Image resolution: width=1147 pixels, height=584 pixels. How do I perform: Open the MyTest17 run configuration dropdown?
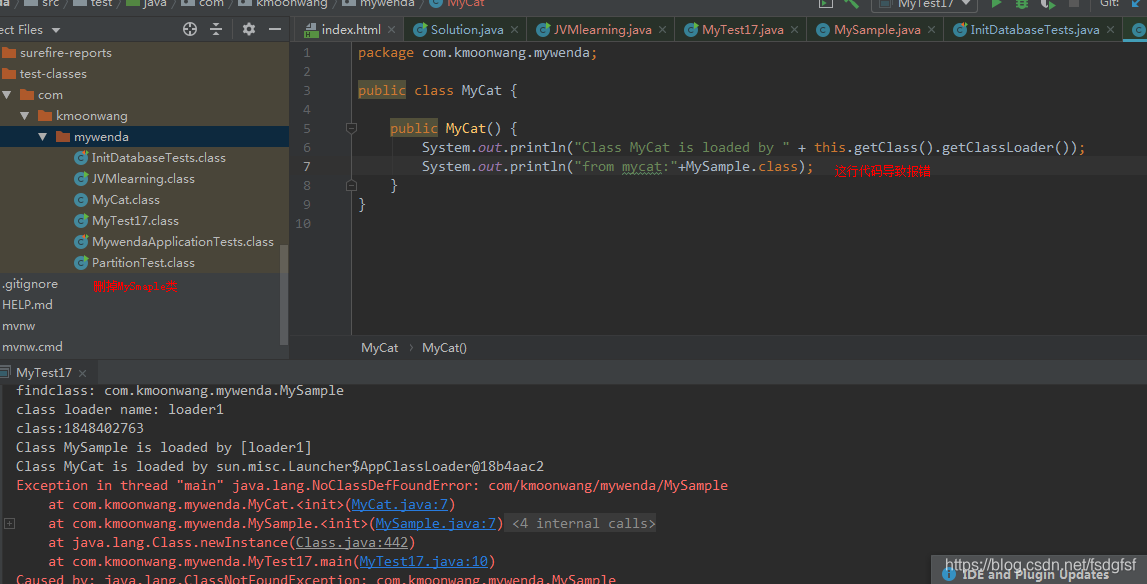click(x=925, y=4)
